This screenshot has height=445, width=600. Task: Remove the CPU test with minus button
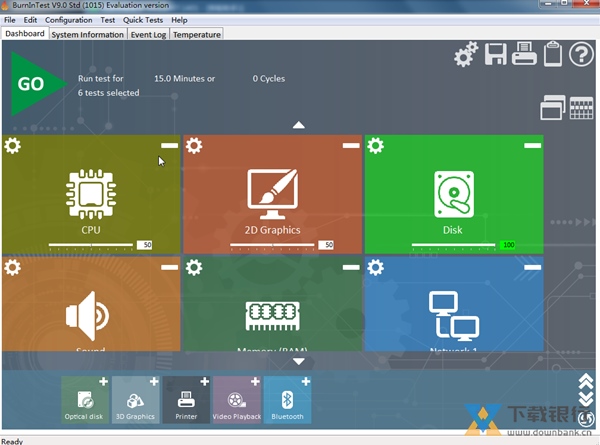point(169,146)
